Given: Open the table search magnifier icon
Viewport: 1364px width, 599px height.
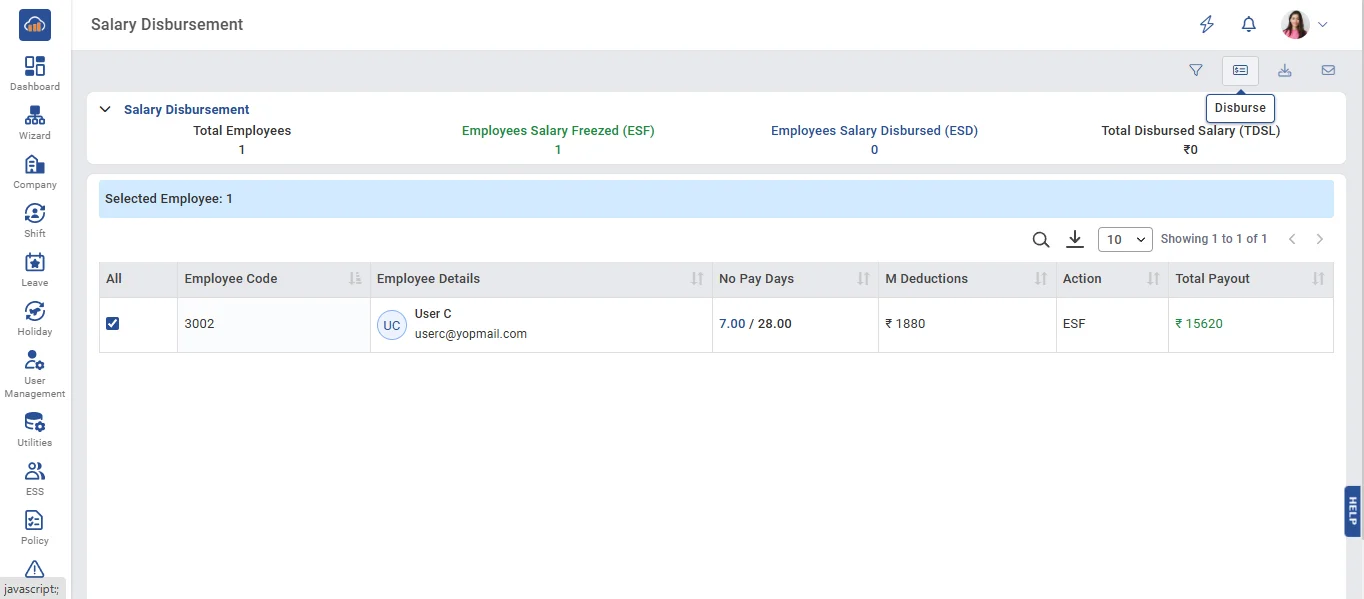Looking at the screenshot, I should click(1041, 240).
